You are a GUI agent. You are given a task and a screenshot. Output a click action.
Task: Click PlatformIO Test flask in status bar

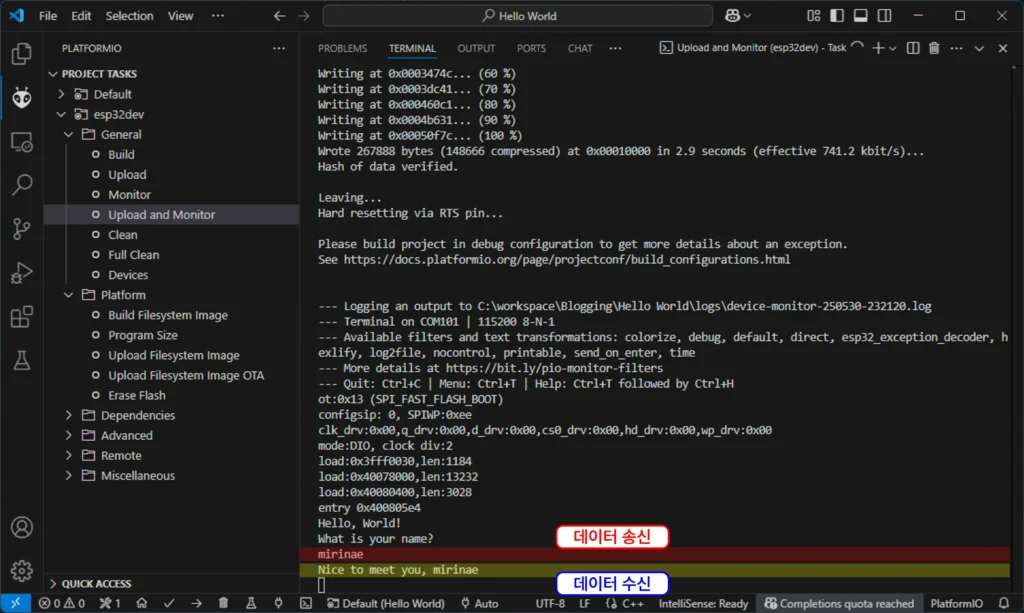251,603
